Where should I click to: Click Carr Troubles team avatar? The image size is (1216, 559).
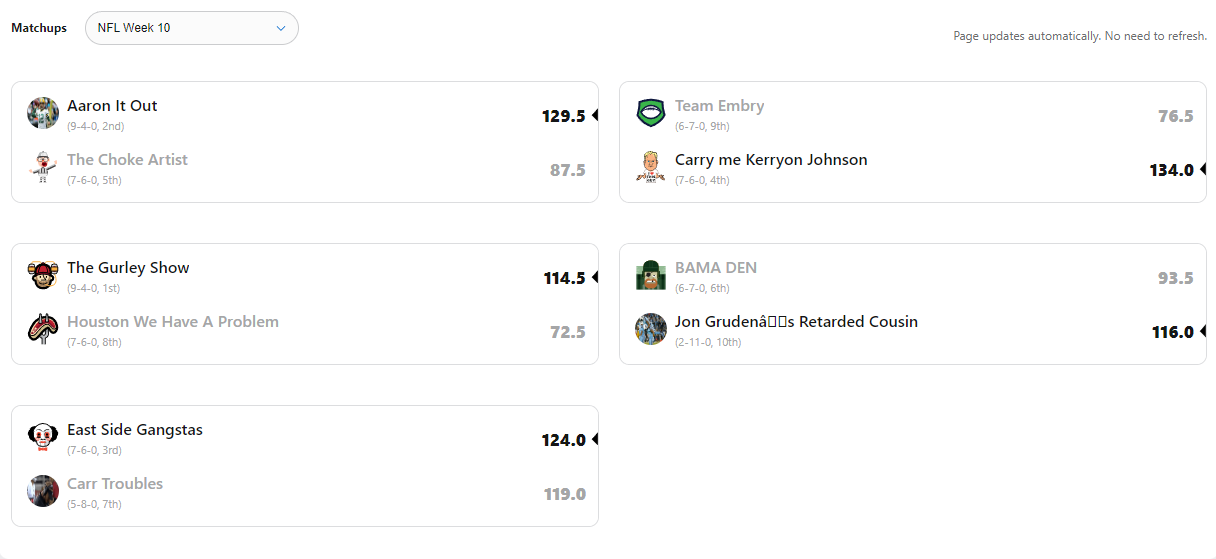pos(43,491)
